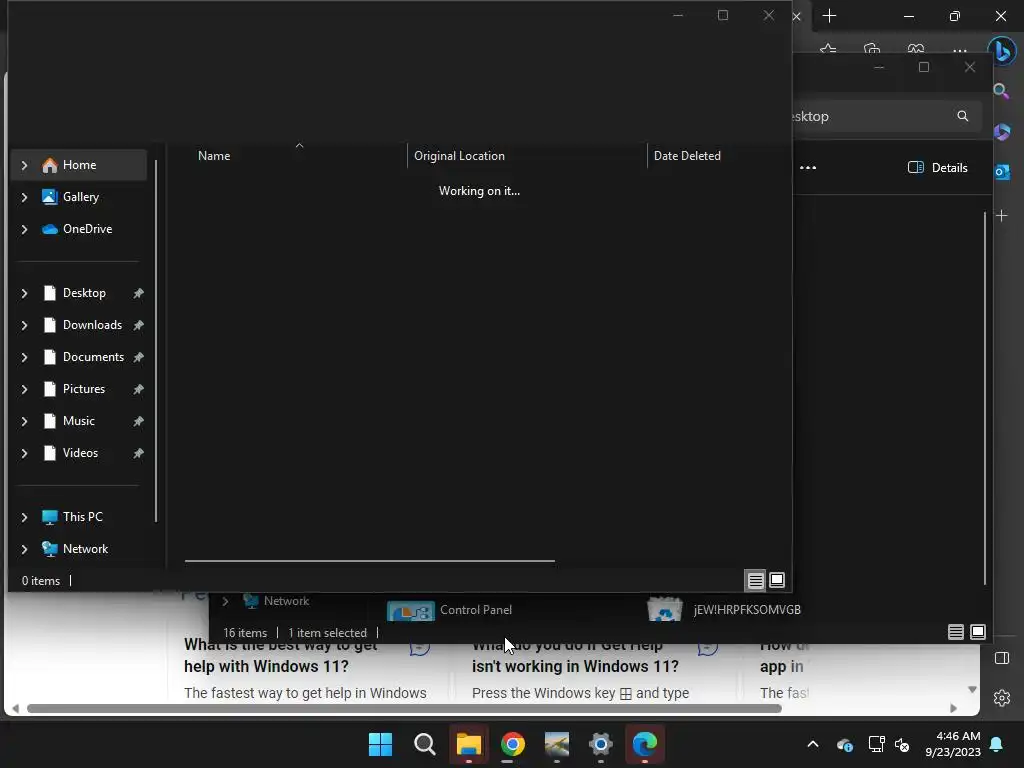Open the pinned Desktop folder

tap(84, 293)
